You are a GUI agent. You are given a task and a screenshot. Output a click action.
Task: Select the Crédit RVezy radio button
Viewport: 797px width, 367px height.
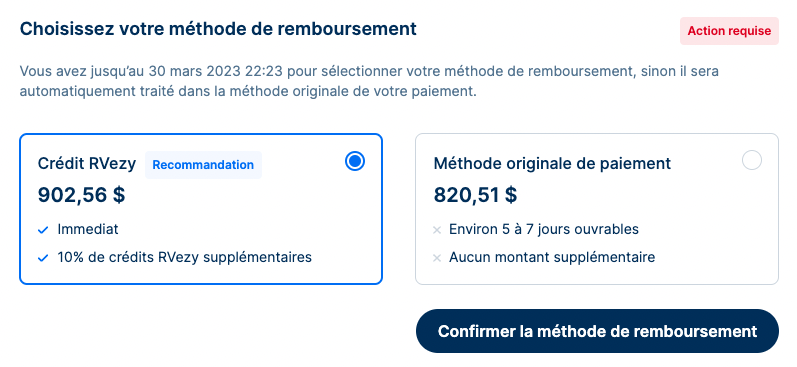pyautogui.click(x=355, y=162)
